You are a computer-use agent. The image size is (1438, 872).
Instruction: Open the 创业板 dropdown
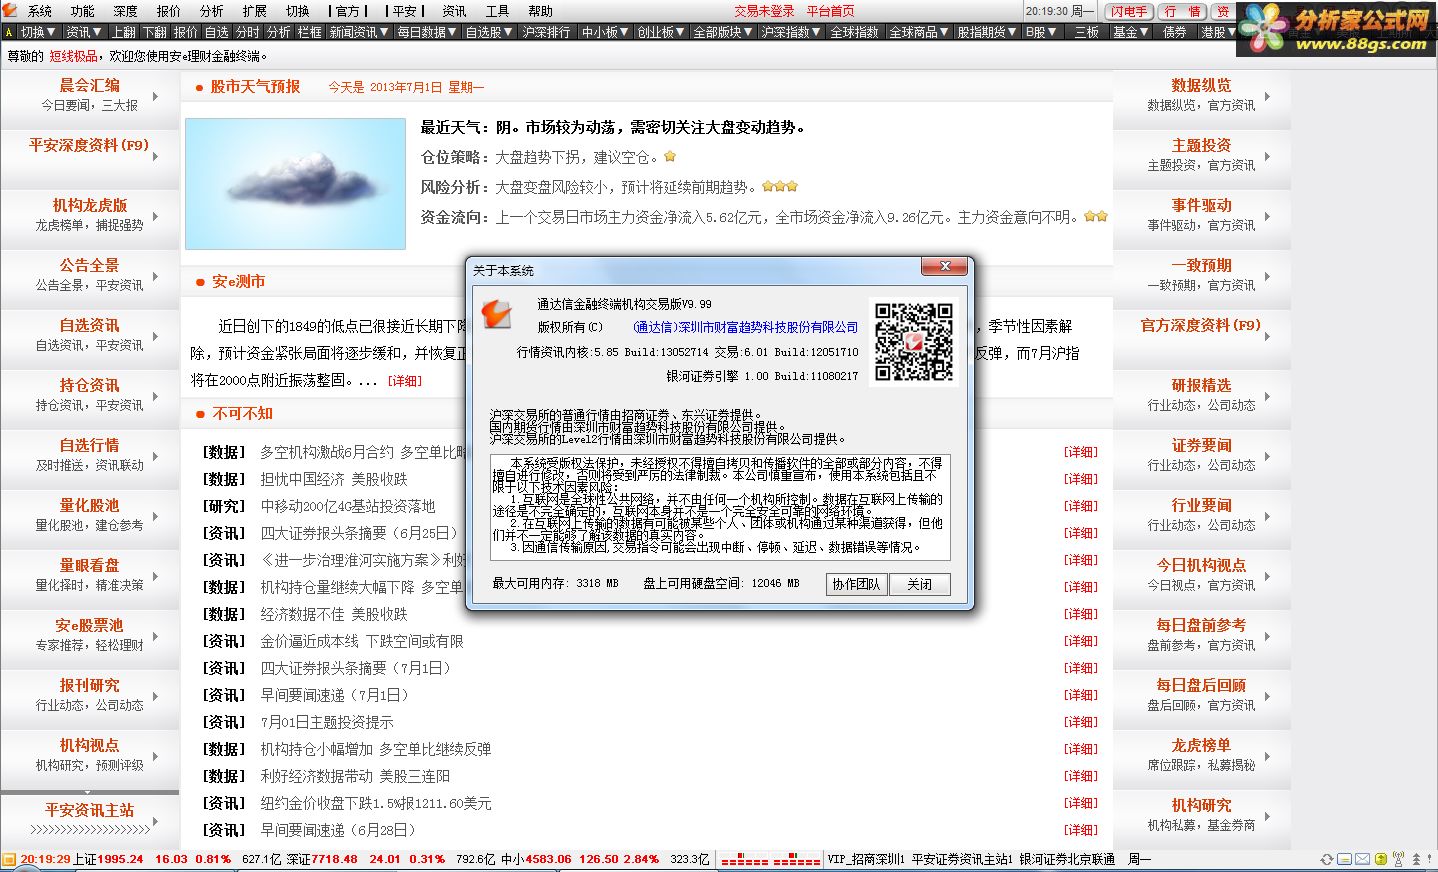[x=662, y=32]
